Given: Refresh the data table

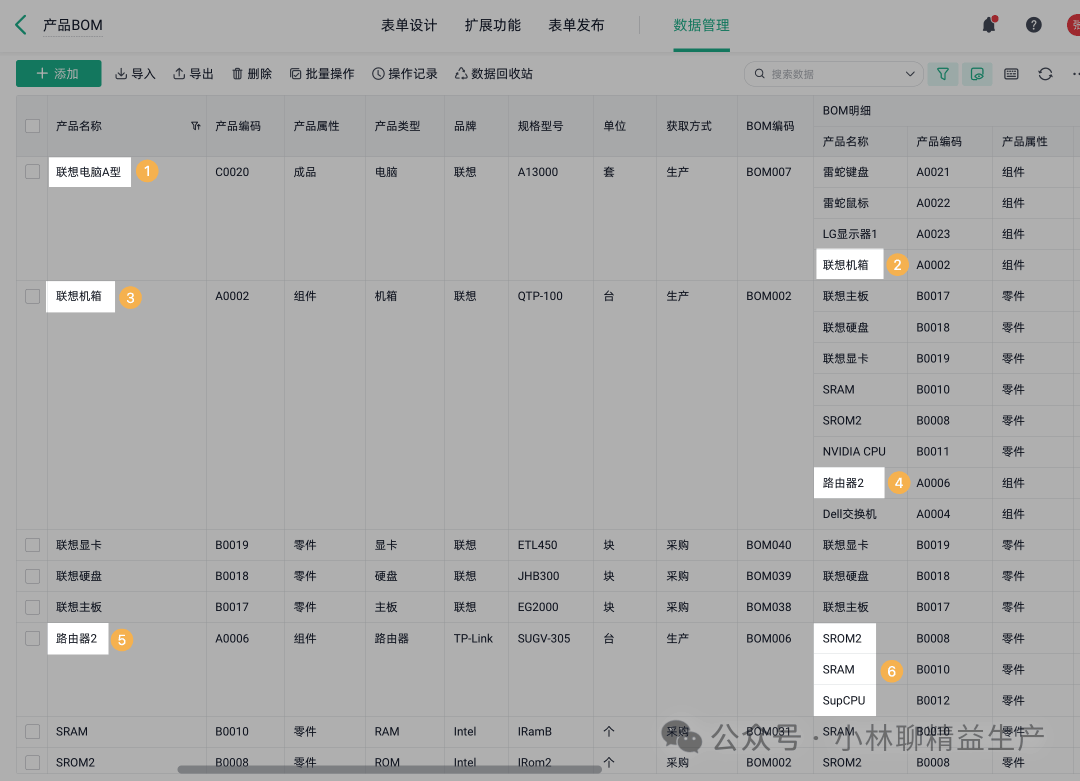Looking at the screenshot, I should pos(1045,74).
